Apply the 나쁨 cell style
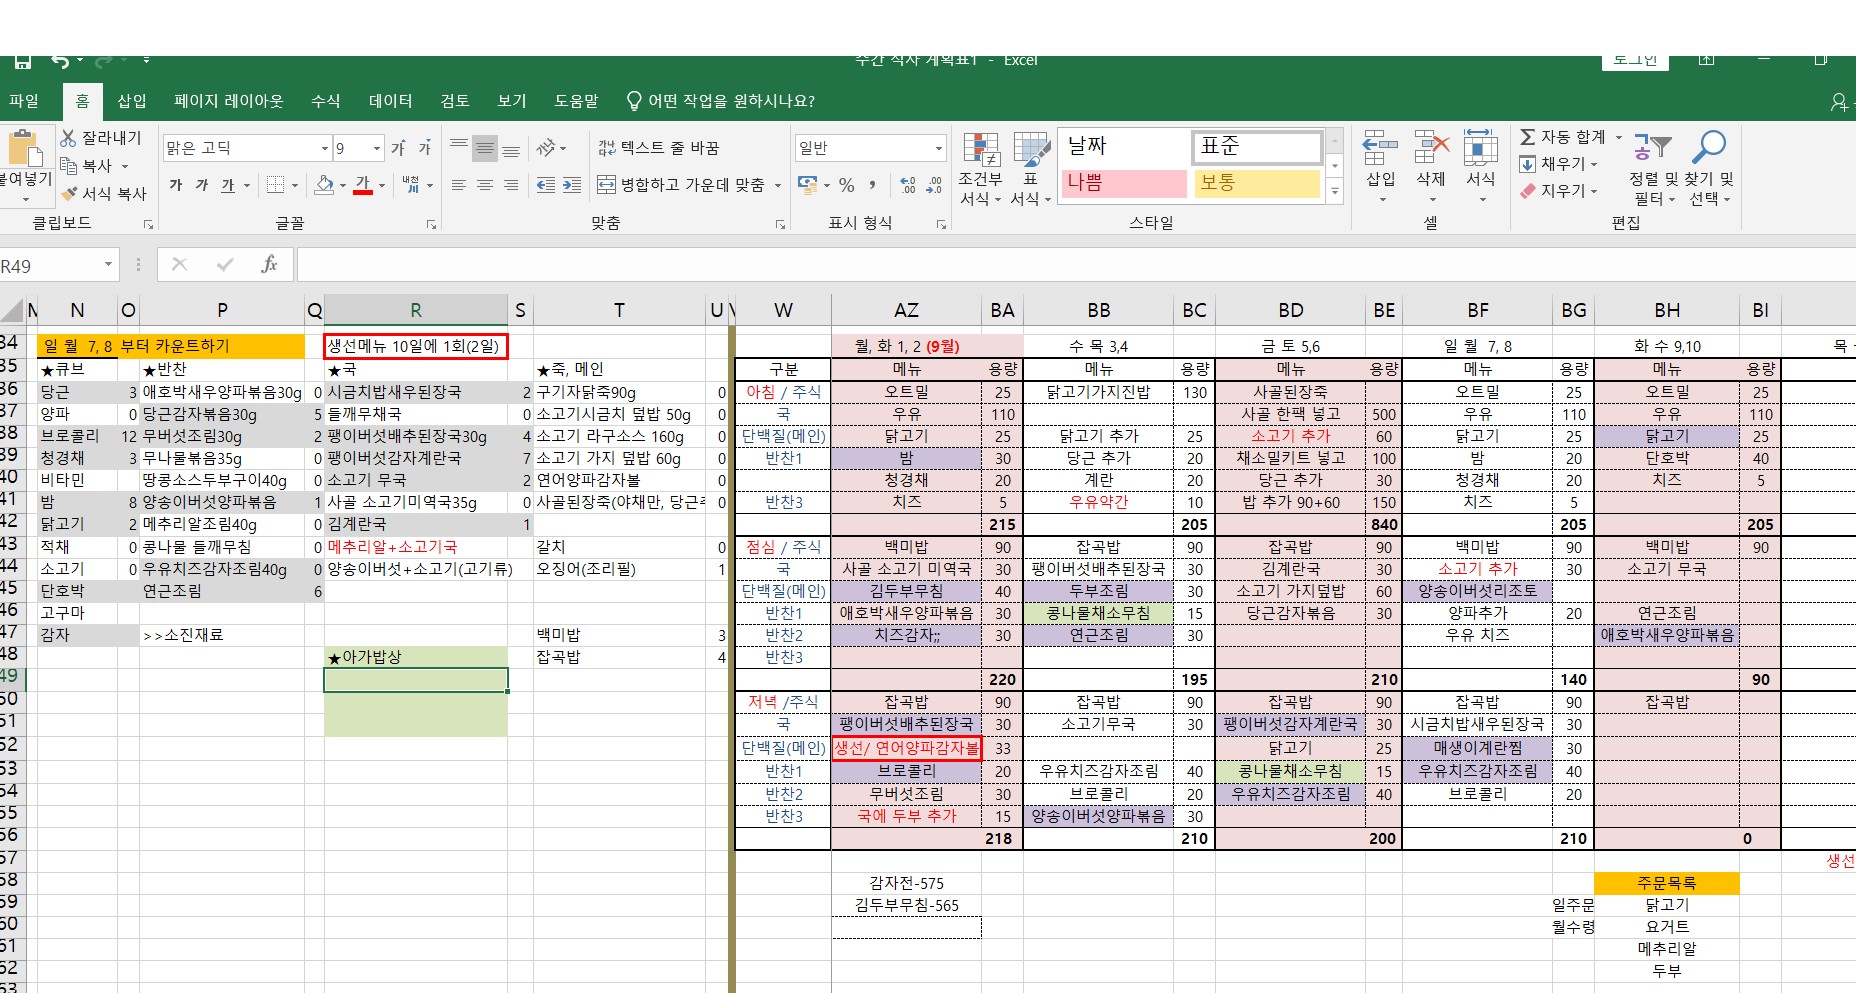Viewport: 1856px width, 993px height. tap(1122, 184)
